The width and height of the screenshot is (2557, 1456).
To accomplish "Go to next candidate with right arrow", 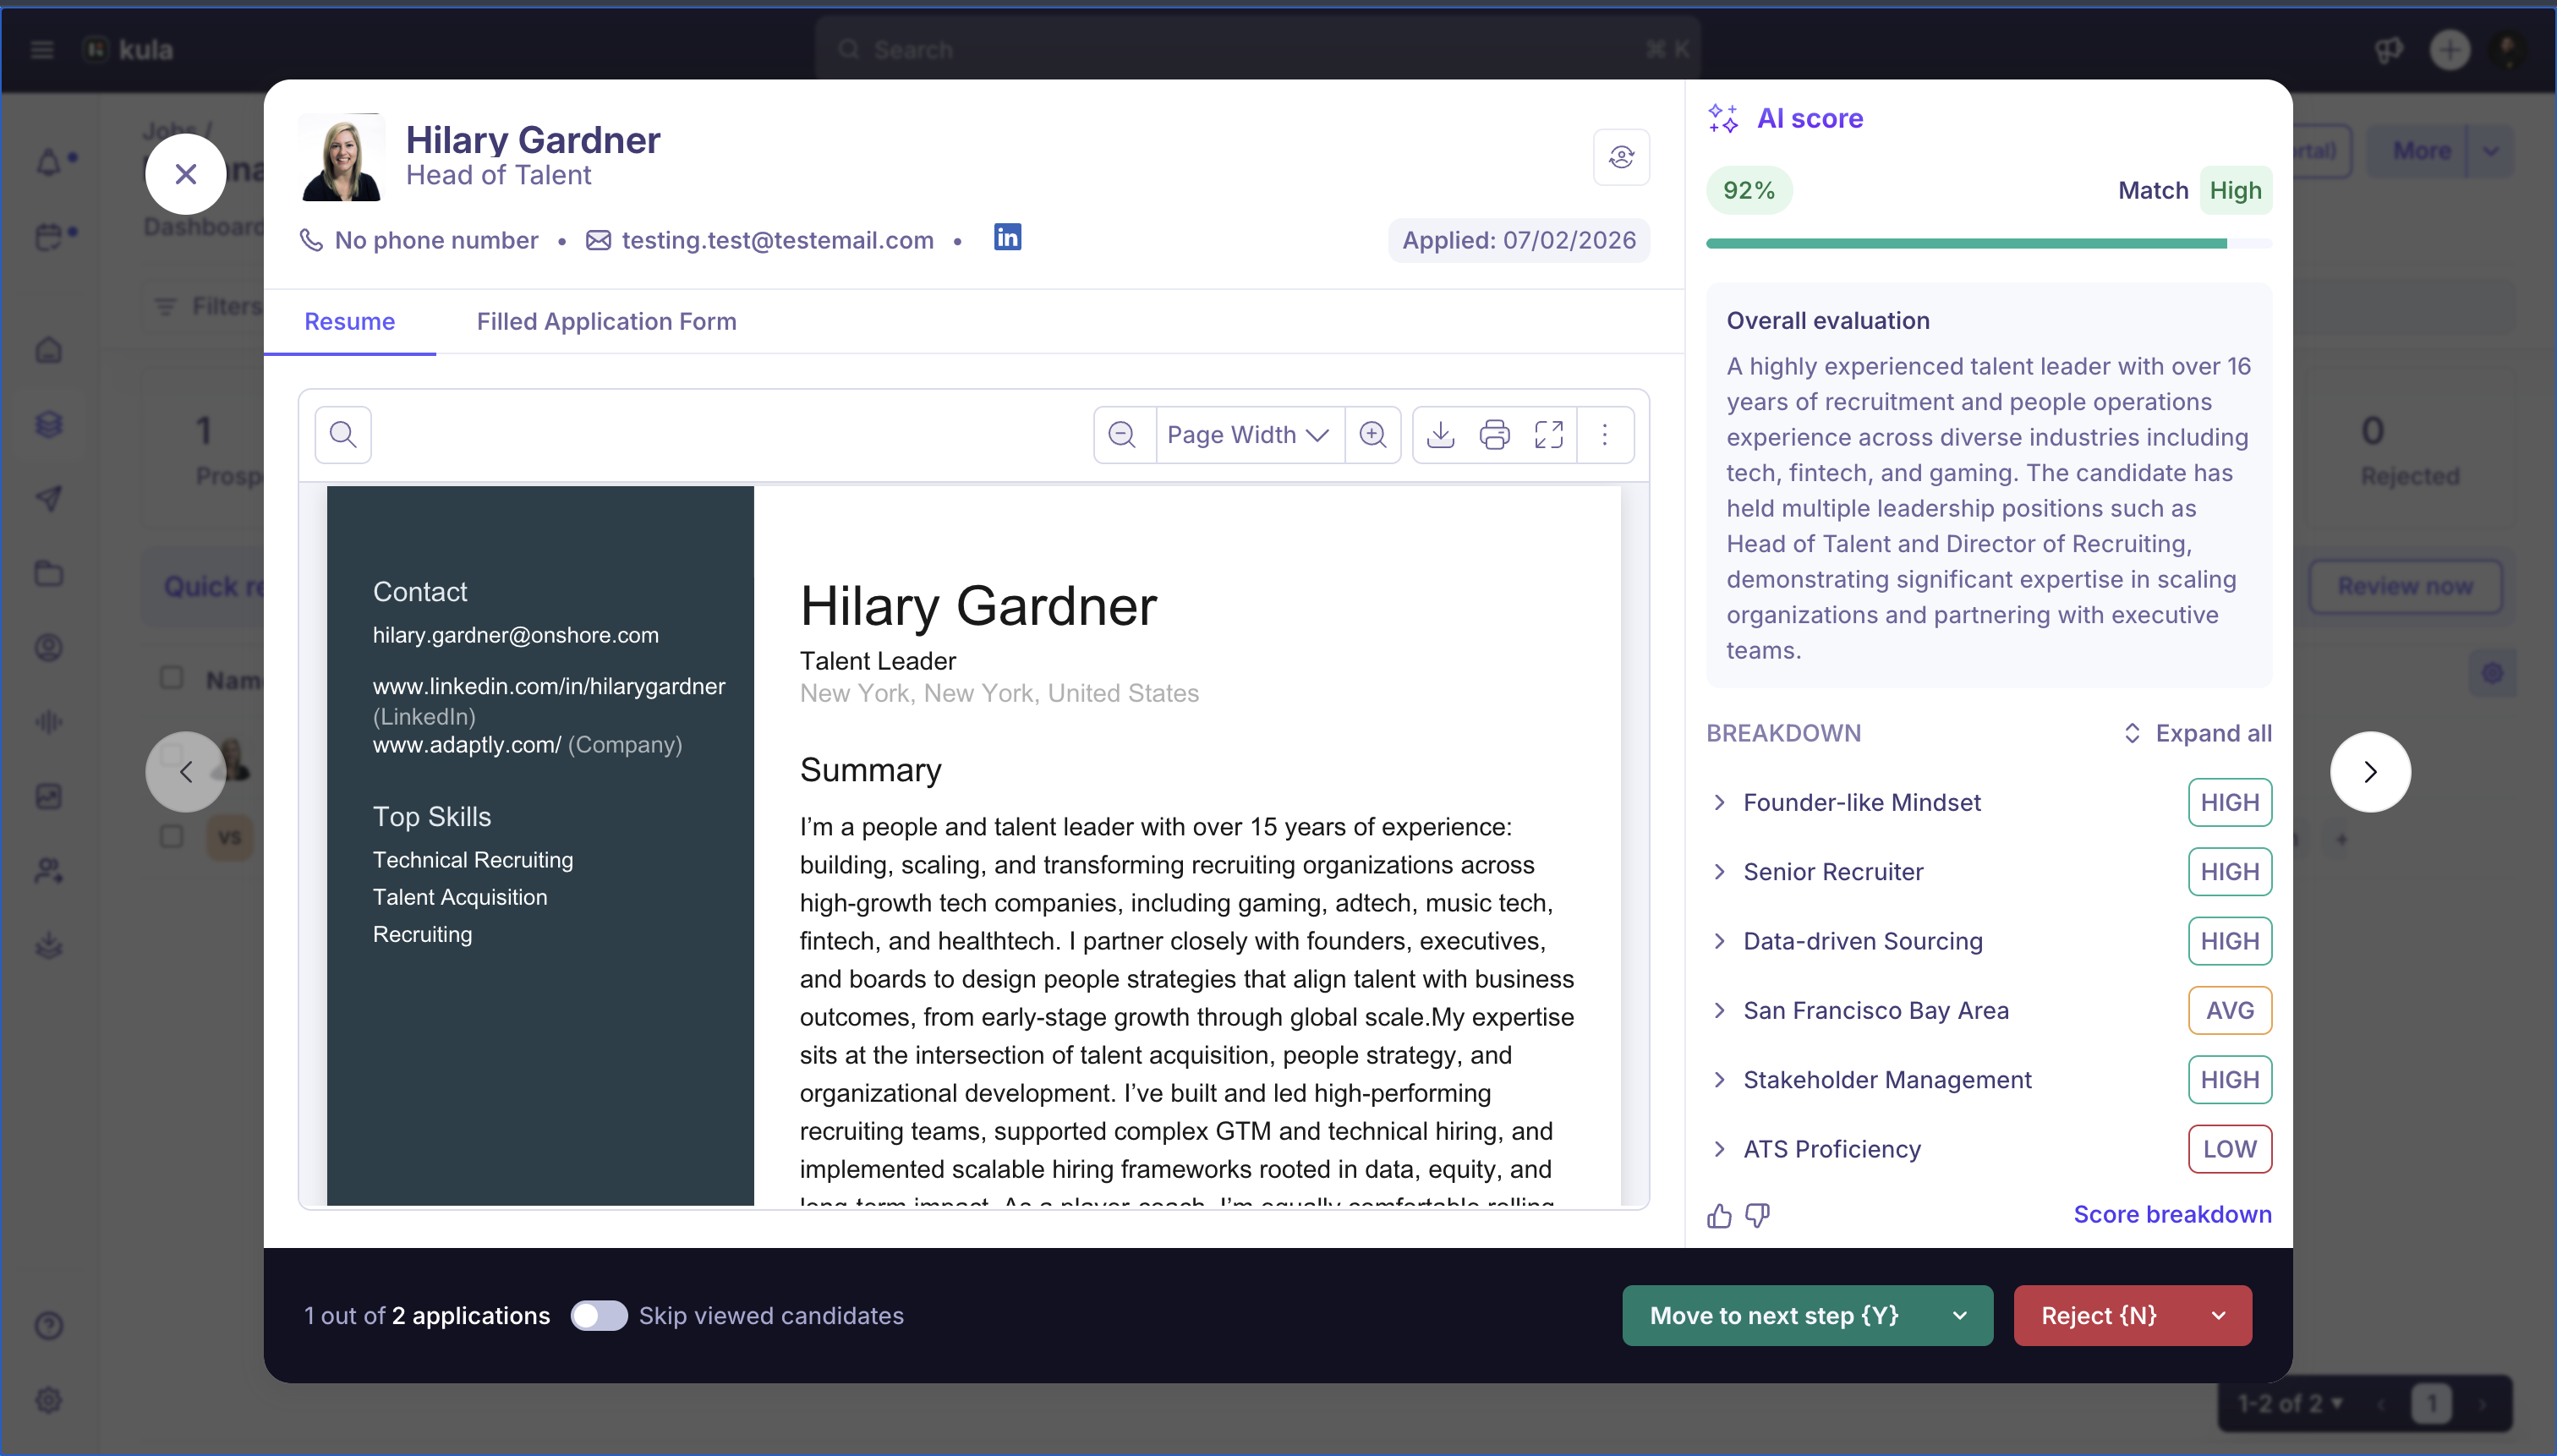I will click(x=2370, y=772).
